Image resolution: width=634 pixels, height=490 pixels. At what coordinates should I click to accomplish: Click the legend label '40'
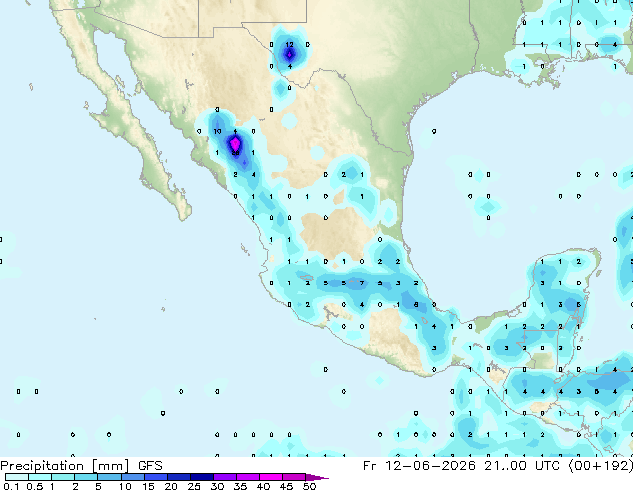tap(263, 486)
